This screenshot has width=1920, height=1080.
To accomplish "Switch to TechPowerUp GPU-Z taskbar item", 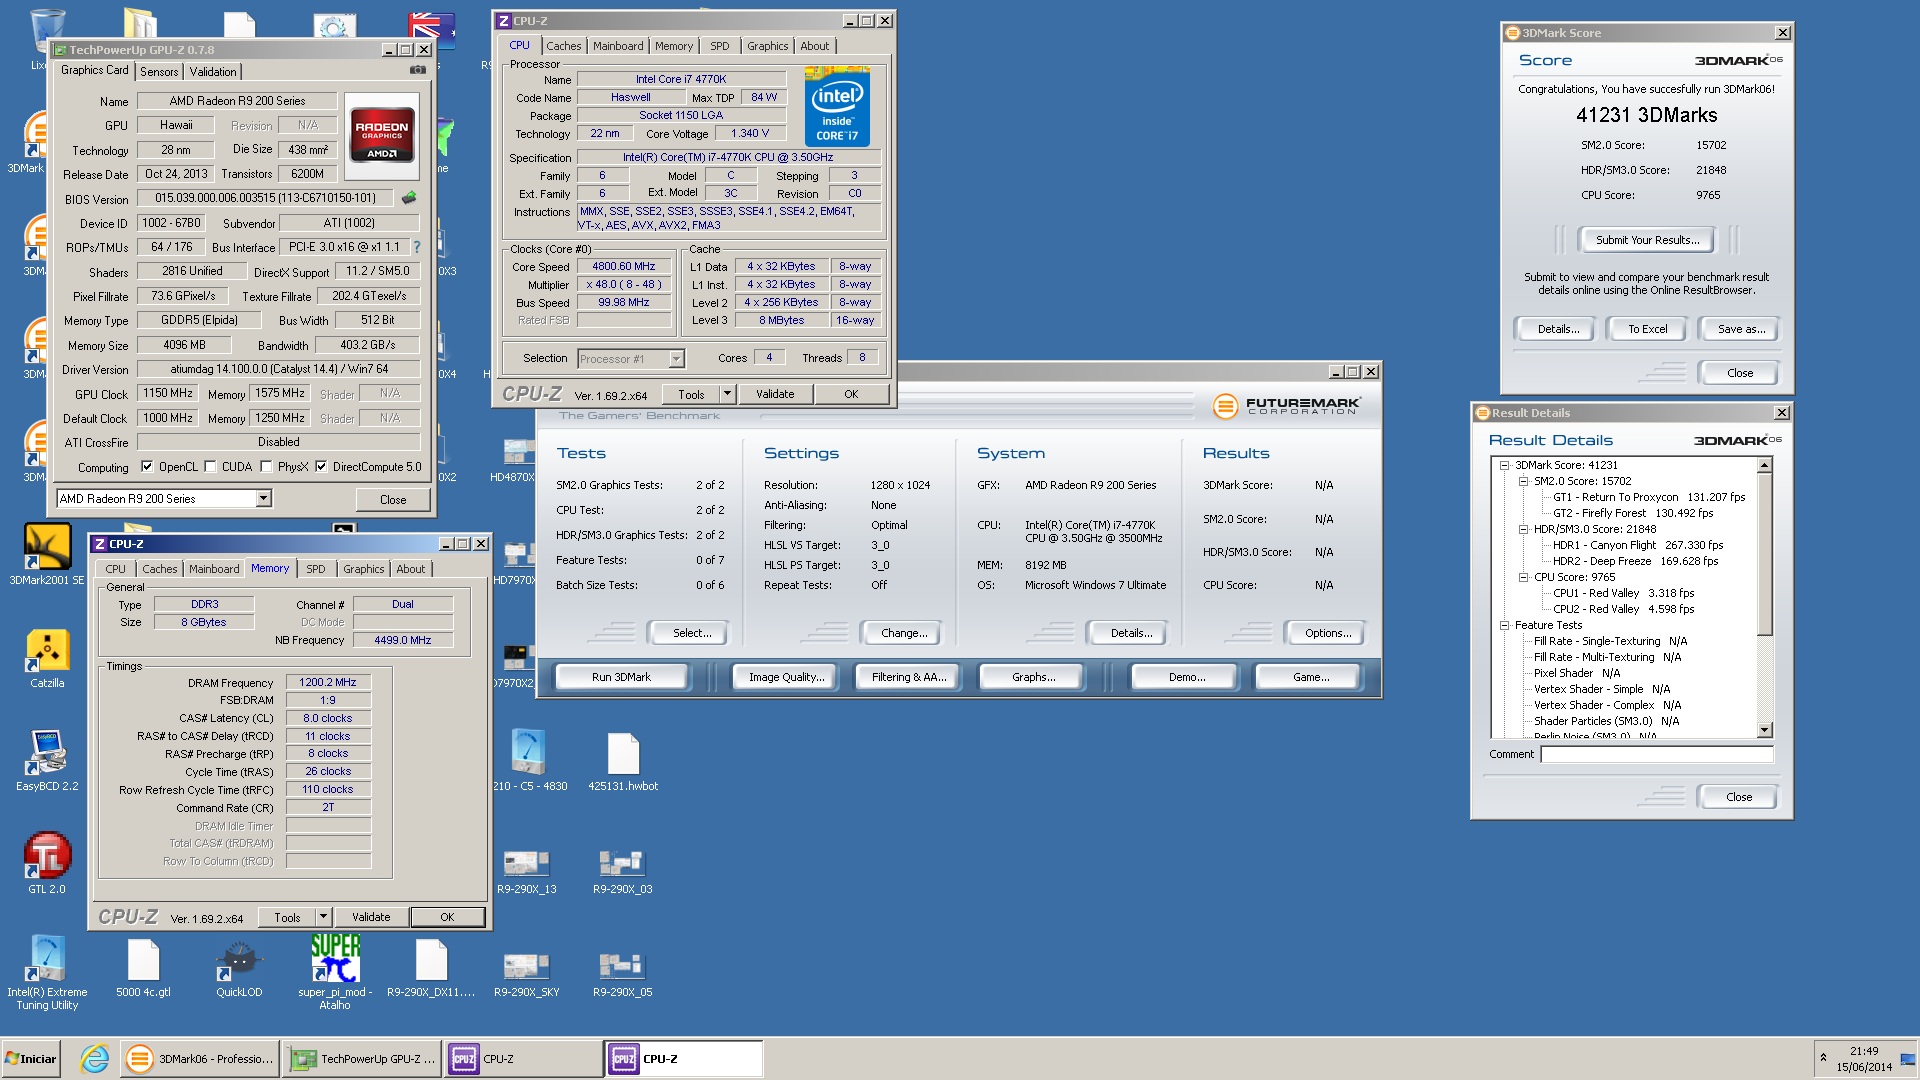I will pos(361,1058).
